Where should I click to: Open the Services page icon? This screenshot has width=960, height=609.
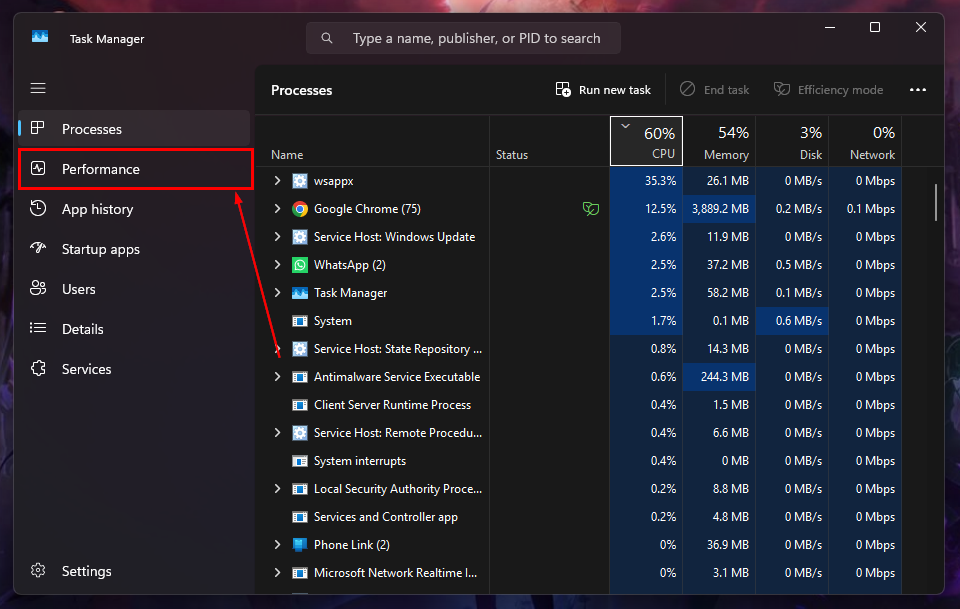coord(38,369)
